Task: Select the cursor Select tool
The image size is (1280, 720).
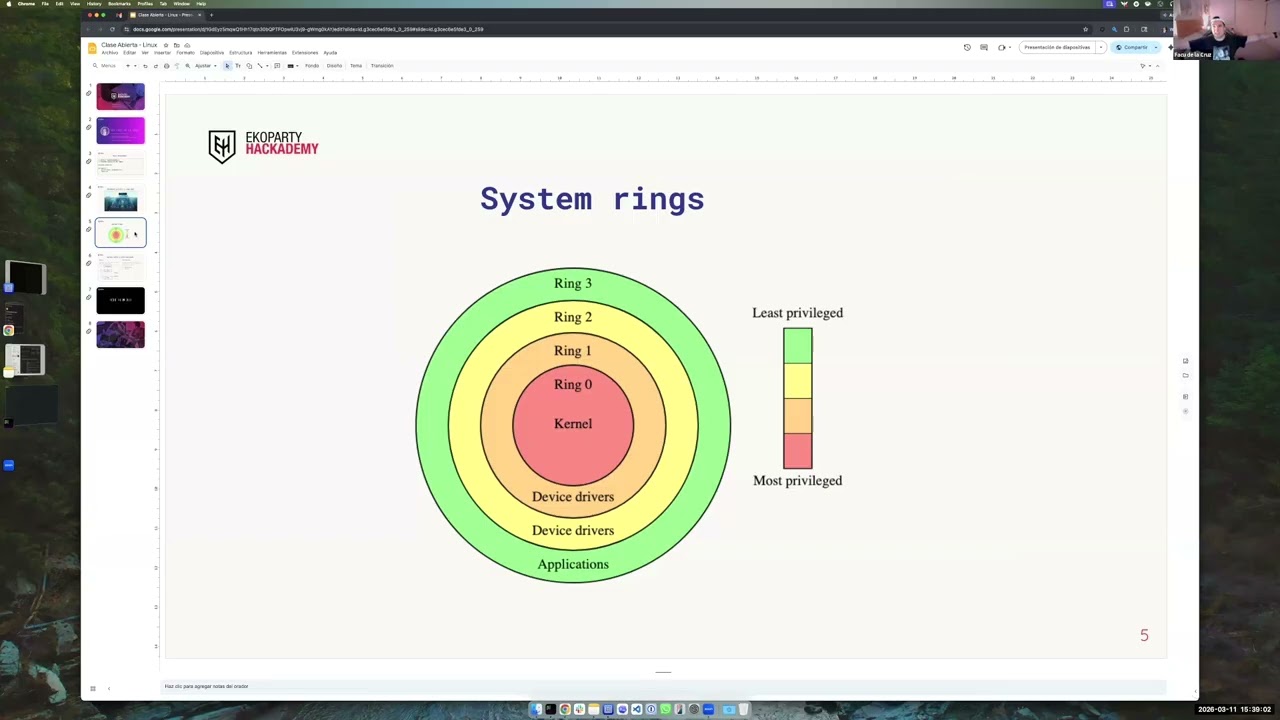Action: click(x=227, y=66)
